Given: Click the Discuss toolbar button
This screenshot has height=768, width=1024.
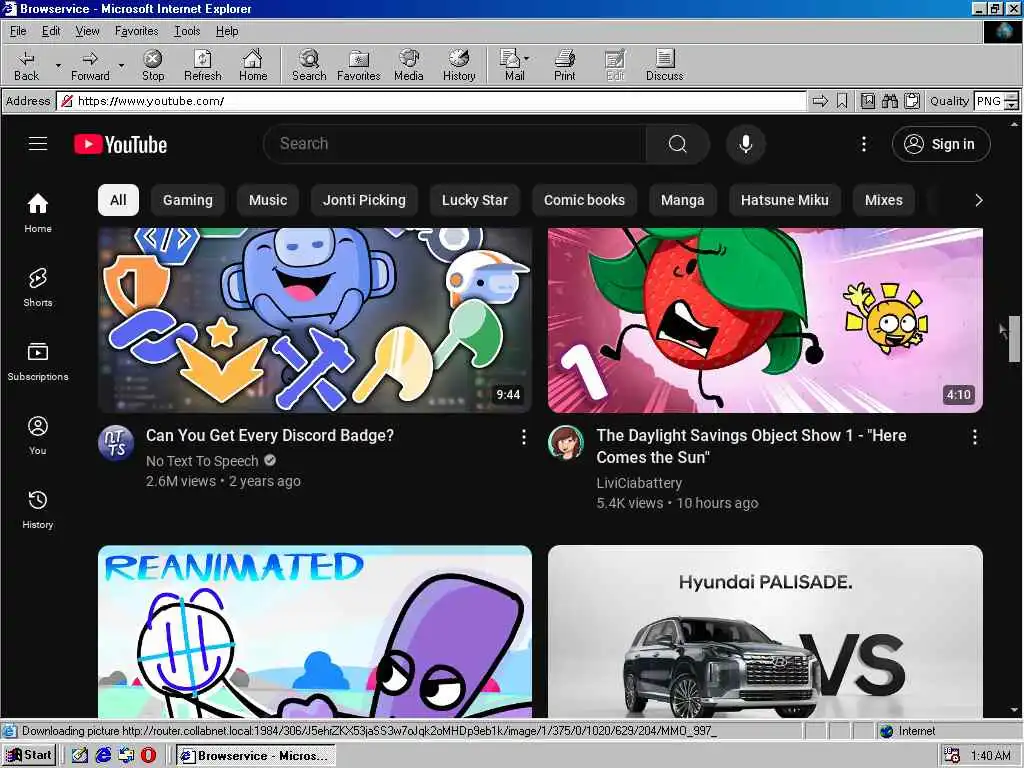Looking at the screenshot, I should tap(665, 65).
